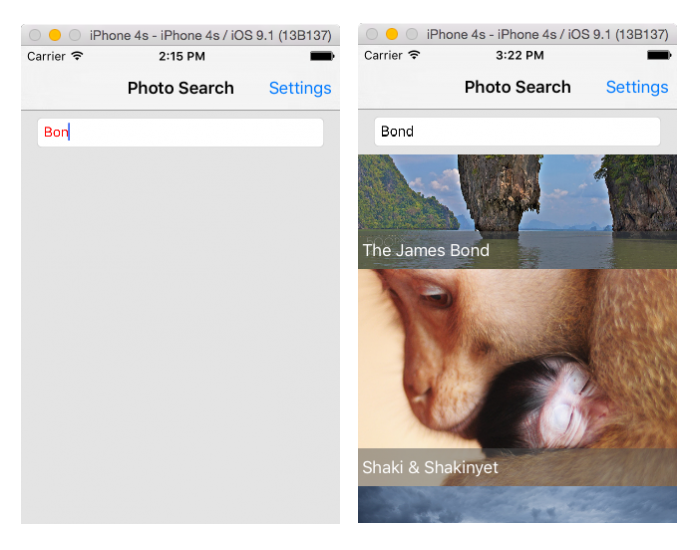Viewport: 700px width, 550px height.
Task: Tap 'Photo Search' title in the 2:15 PM simulator
Action: coord(180,88)
